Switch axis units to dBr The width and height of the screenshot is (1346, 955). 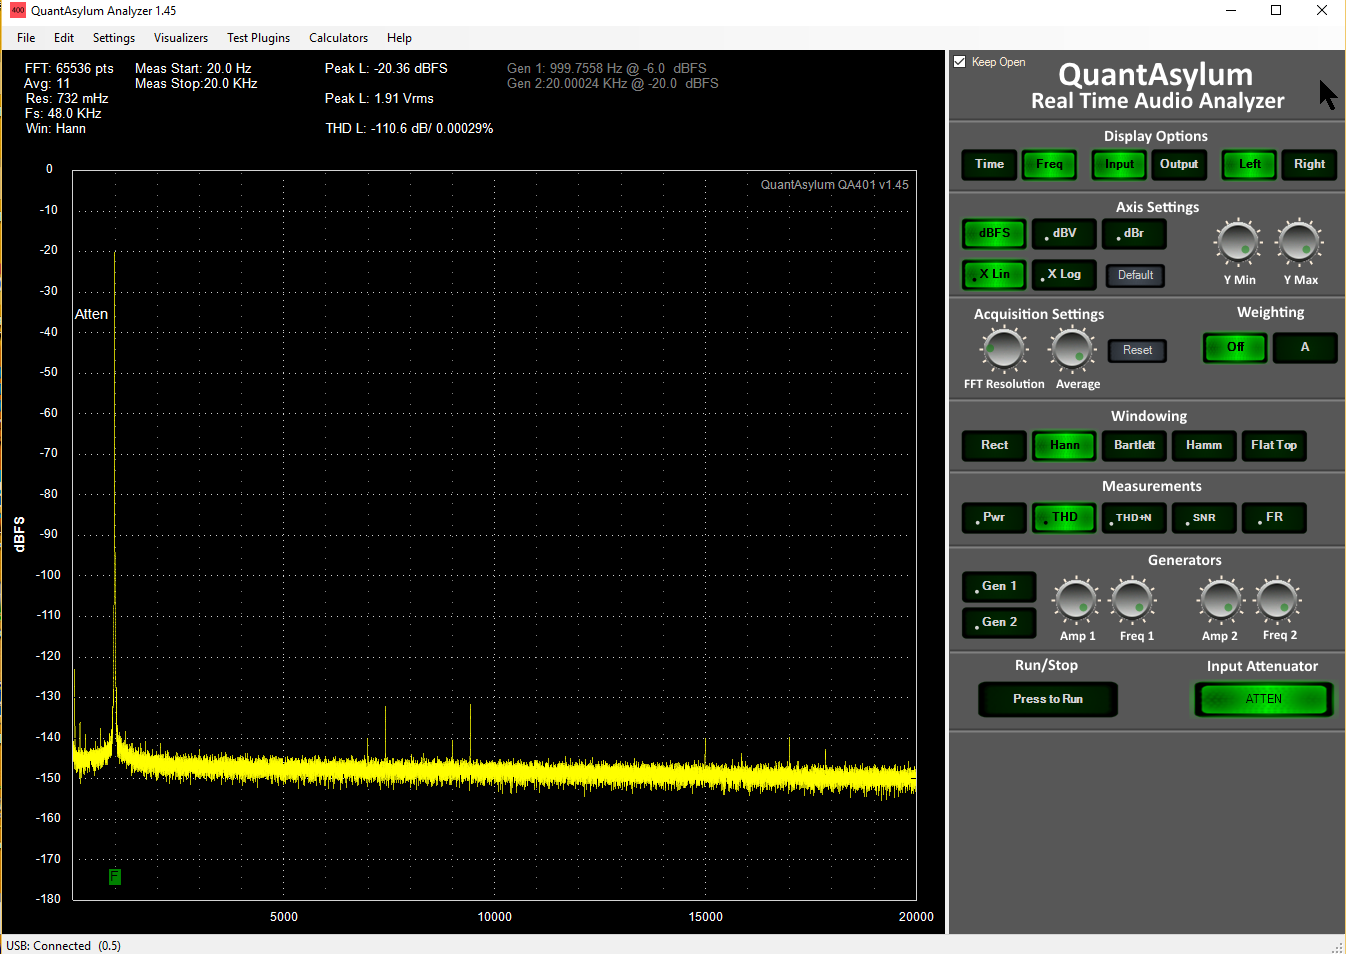pos(1134,234)
